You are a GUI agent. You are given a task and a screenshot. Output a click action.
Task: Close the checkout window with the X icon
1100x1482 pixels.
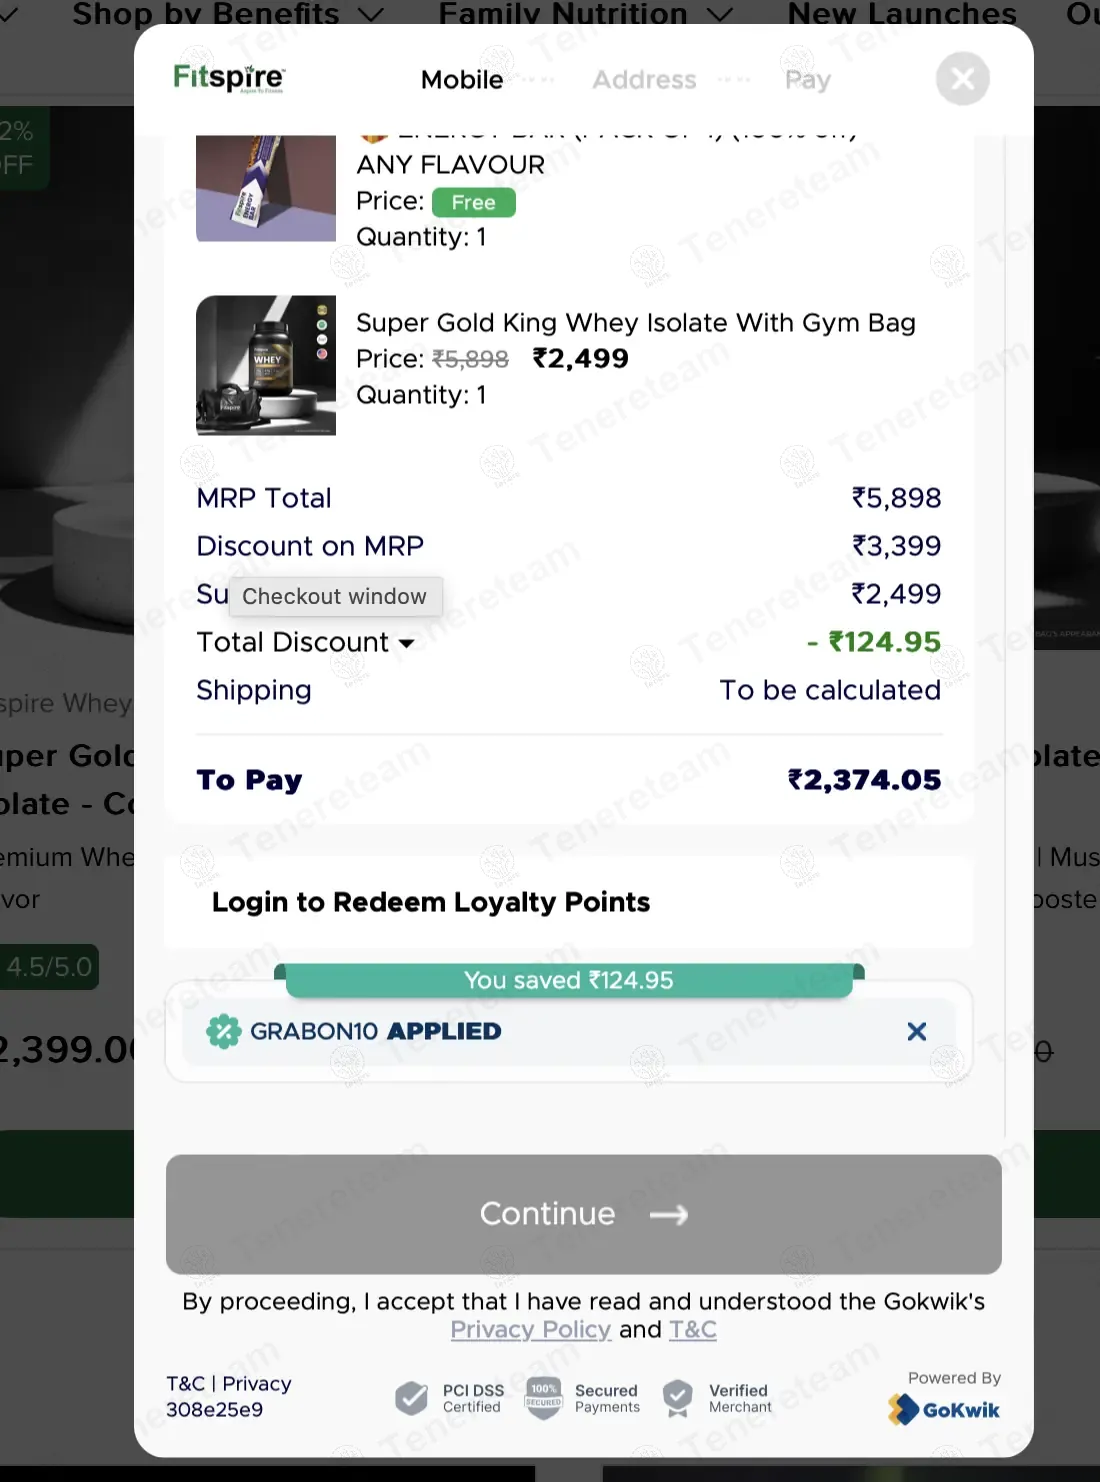962,78
